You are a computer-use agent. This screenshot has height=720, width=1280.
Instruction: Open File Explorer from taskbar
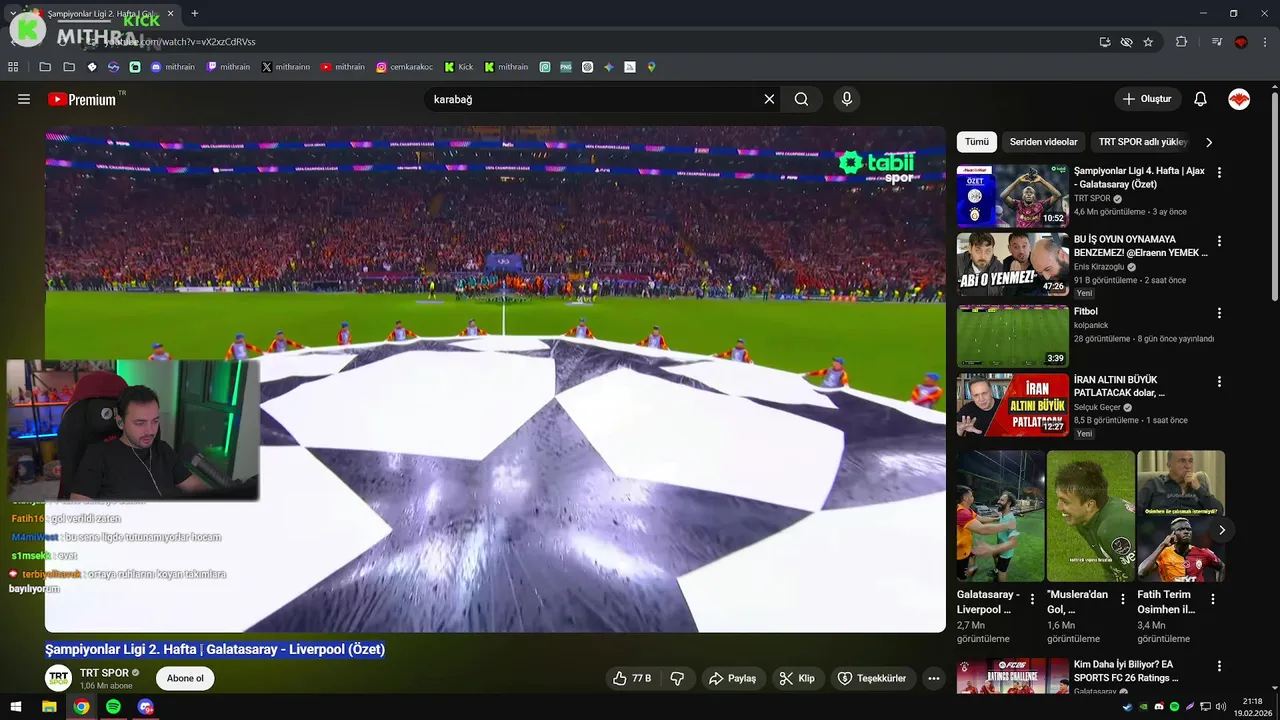(49, 706)
